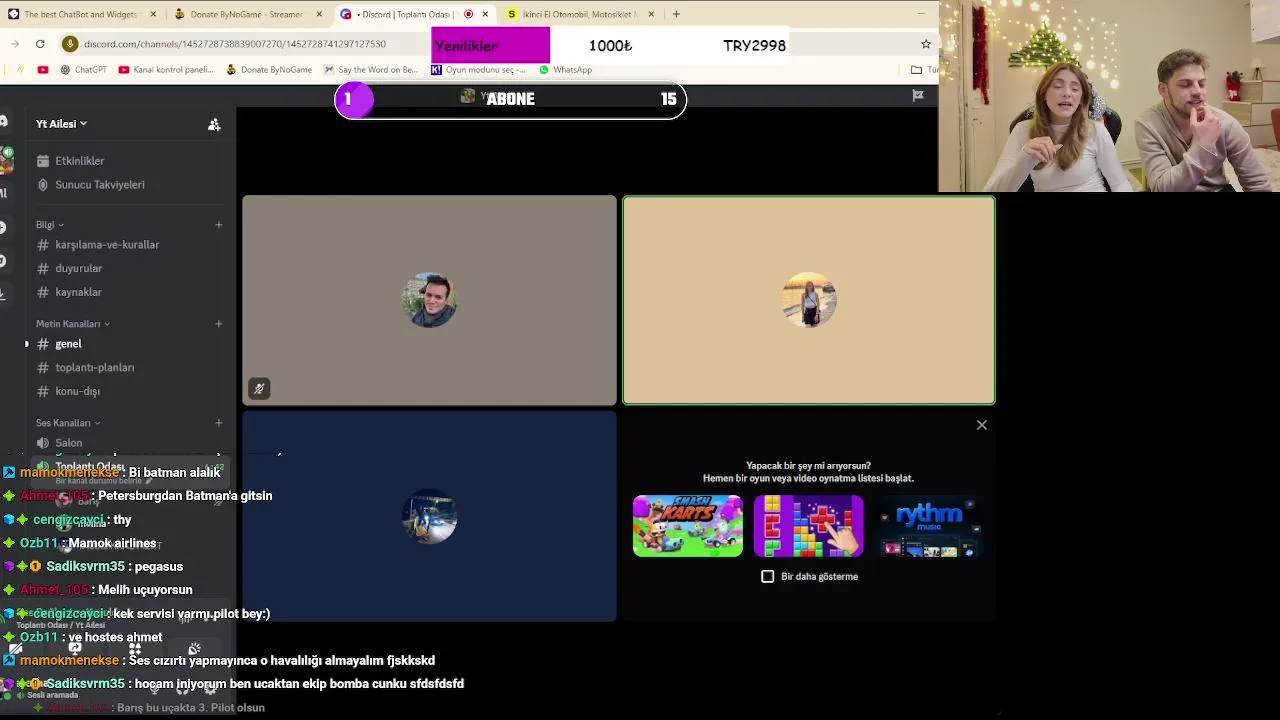Open the invite people icon beside Yt Ailesi
Viewport: 1280px width, 720px height.
tap(214, 124)
